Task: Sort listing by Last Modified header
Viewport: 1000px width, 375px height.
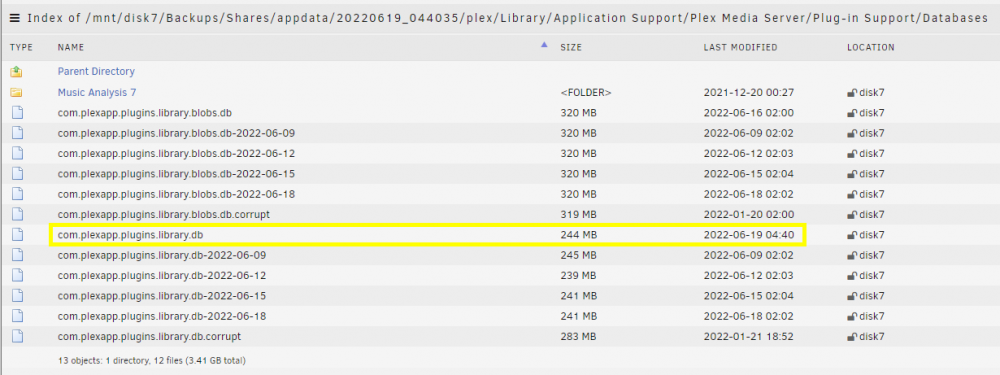Action: click(740, 48)
